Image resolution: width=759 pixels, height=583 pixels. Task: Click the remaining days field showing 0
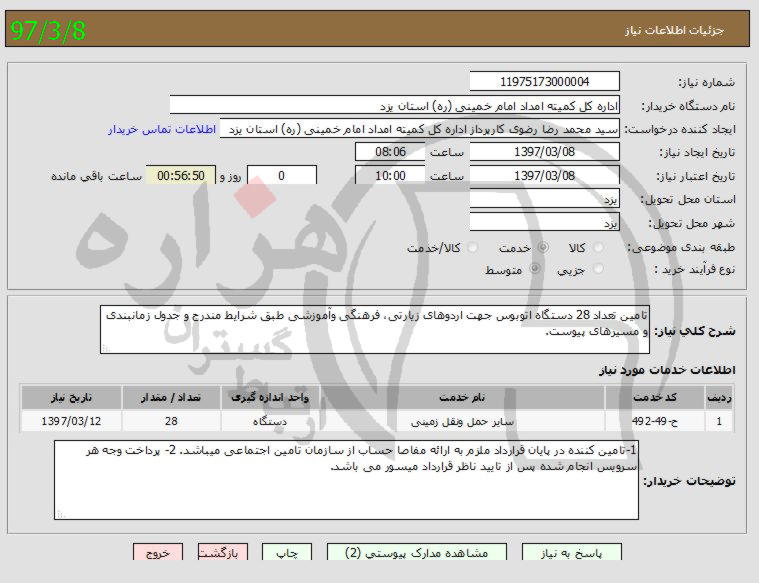click(x=282, y=175)
